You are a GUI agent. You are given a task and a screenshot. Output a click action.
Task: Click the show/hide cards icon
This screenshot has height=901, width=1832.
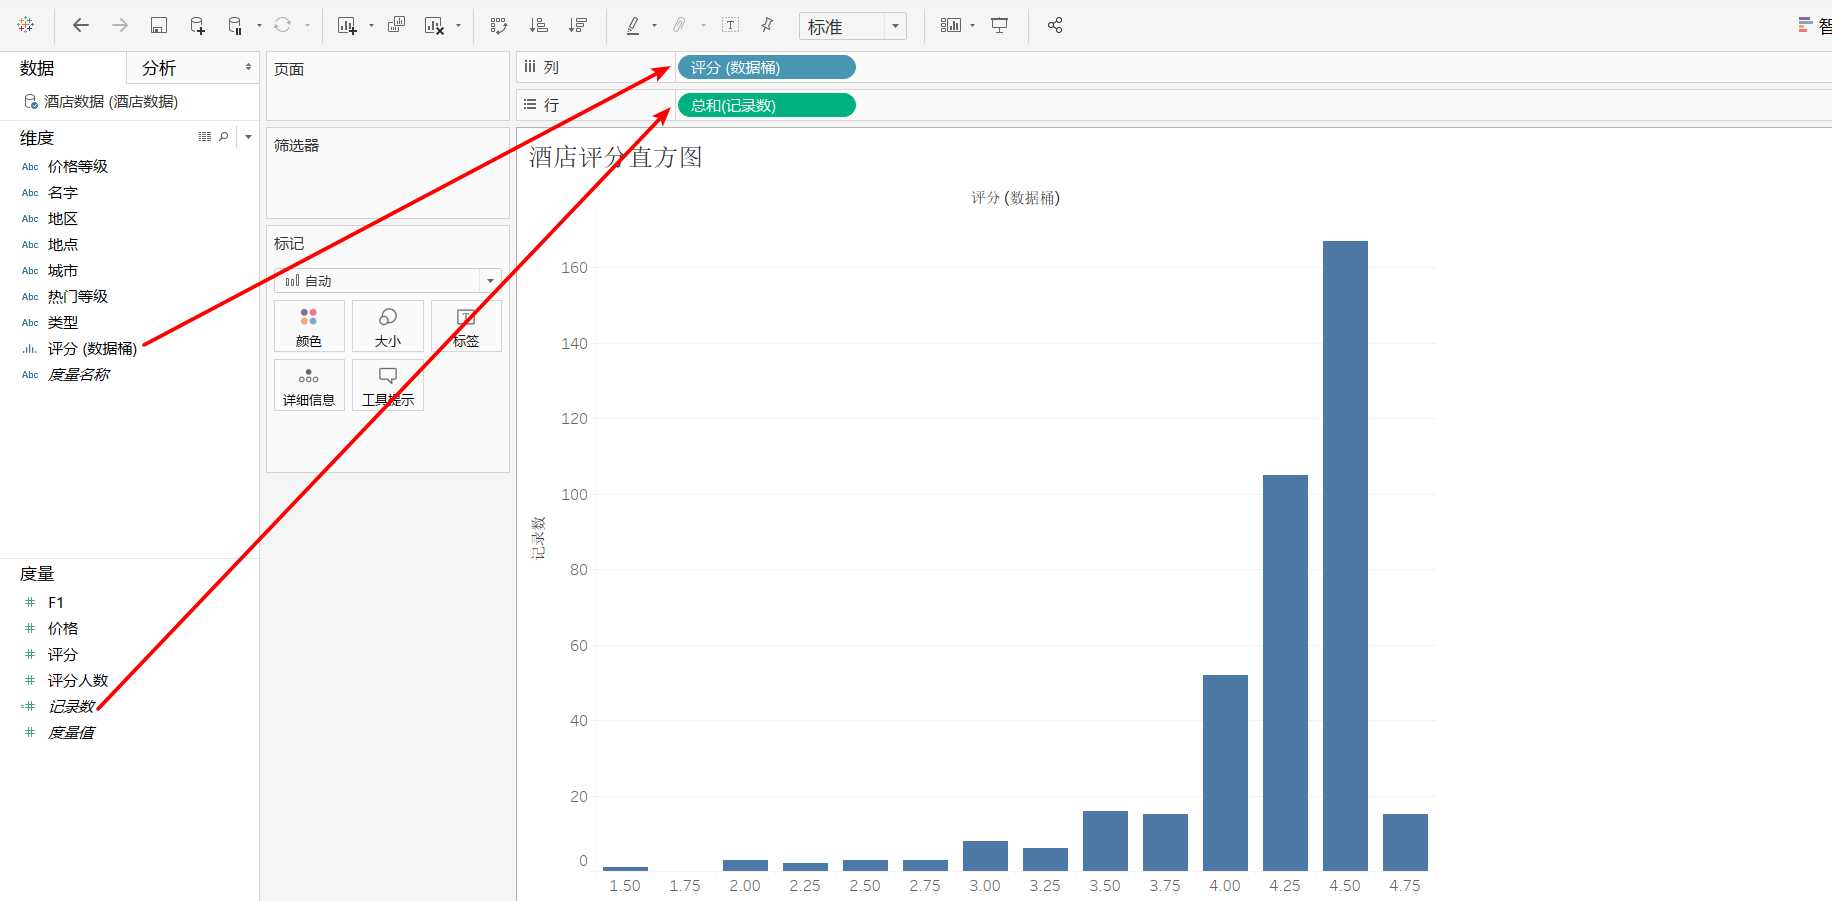[x=951, y=25]
